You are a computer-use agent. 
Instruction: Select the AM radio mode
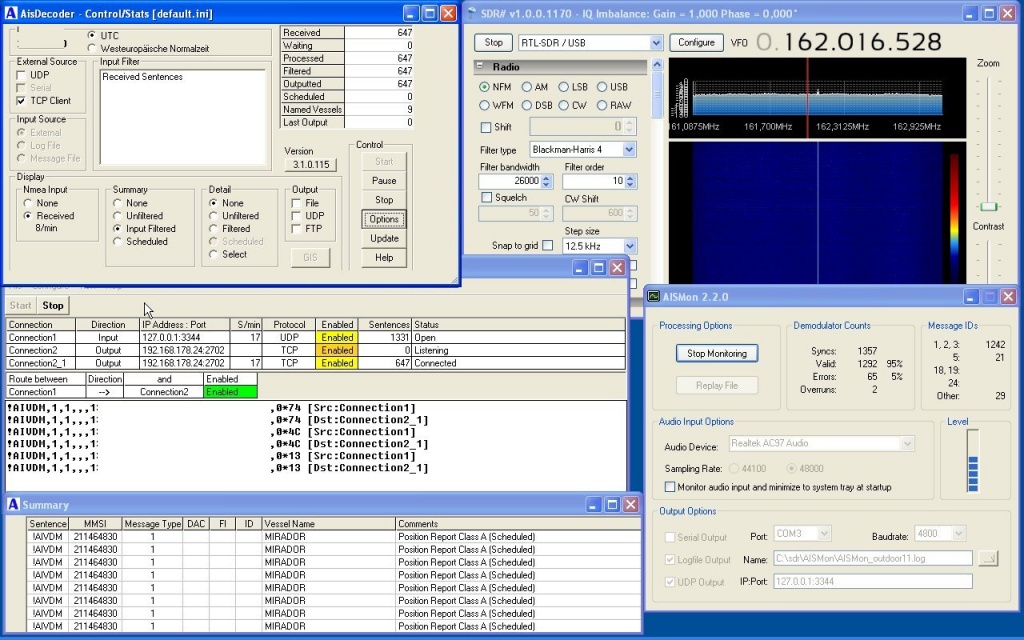pyautogui.click(x=527, y=87)
